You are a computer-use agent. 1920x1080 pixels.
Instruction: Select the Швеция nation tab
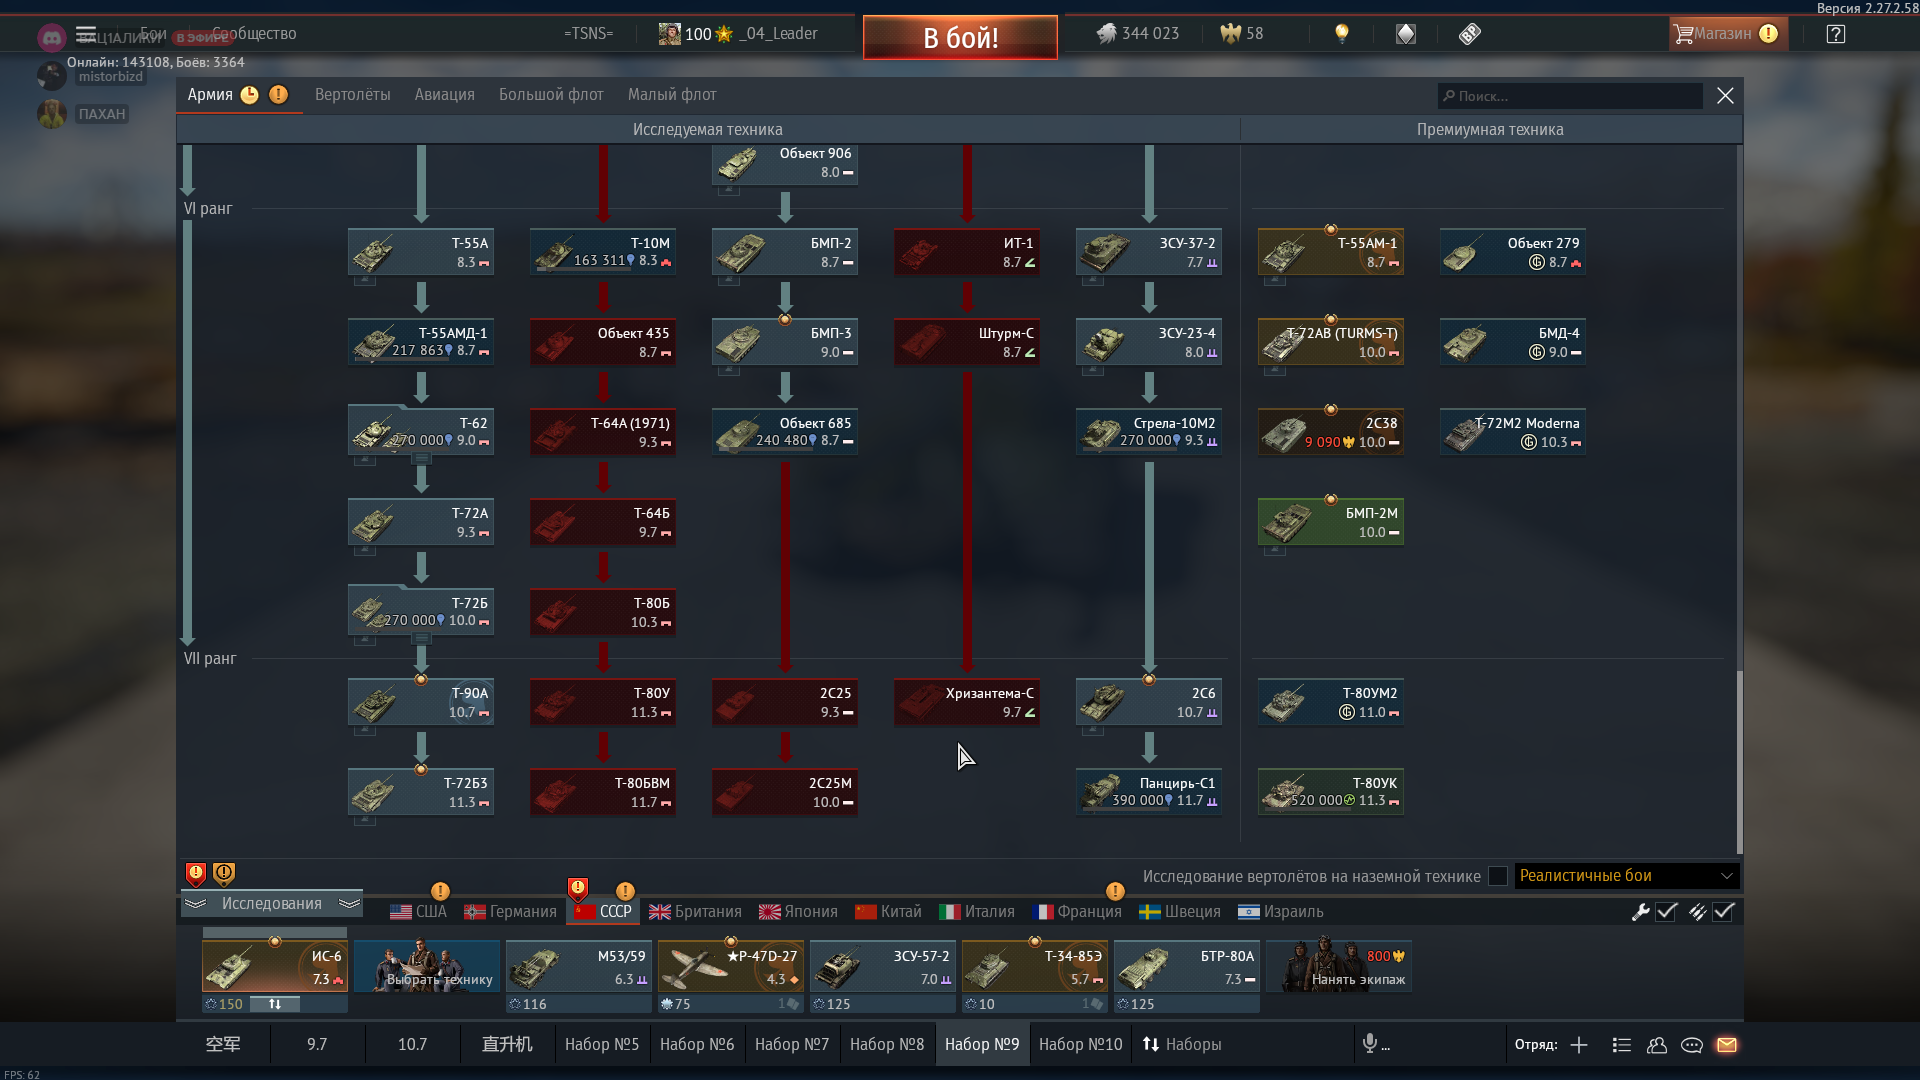point(1180,912)
